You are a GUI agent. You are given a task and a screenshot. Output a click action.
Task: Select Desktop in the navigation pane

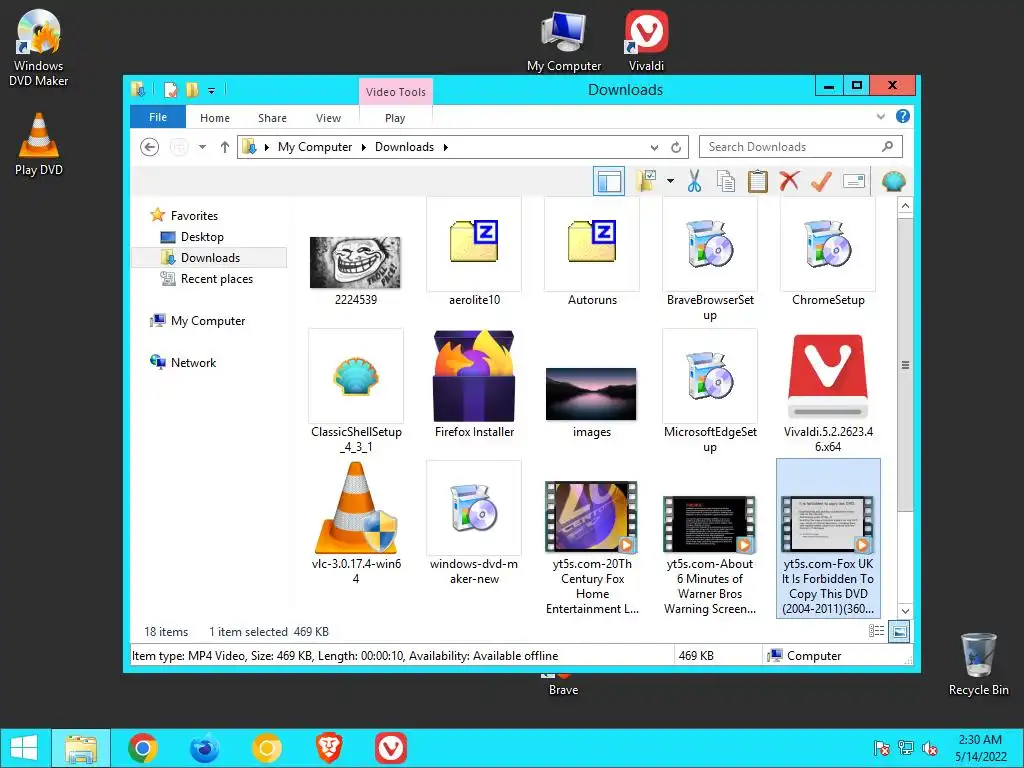click(x=202, y=236)
